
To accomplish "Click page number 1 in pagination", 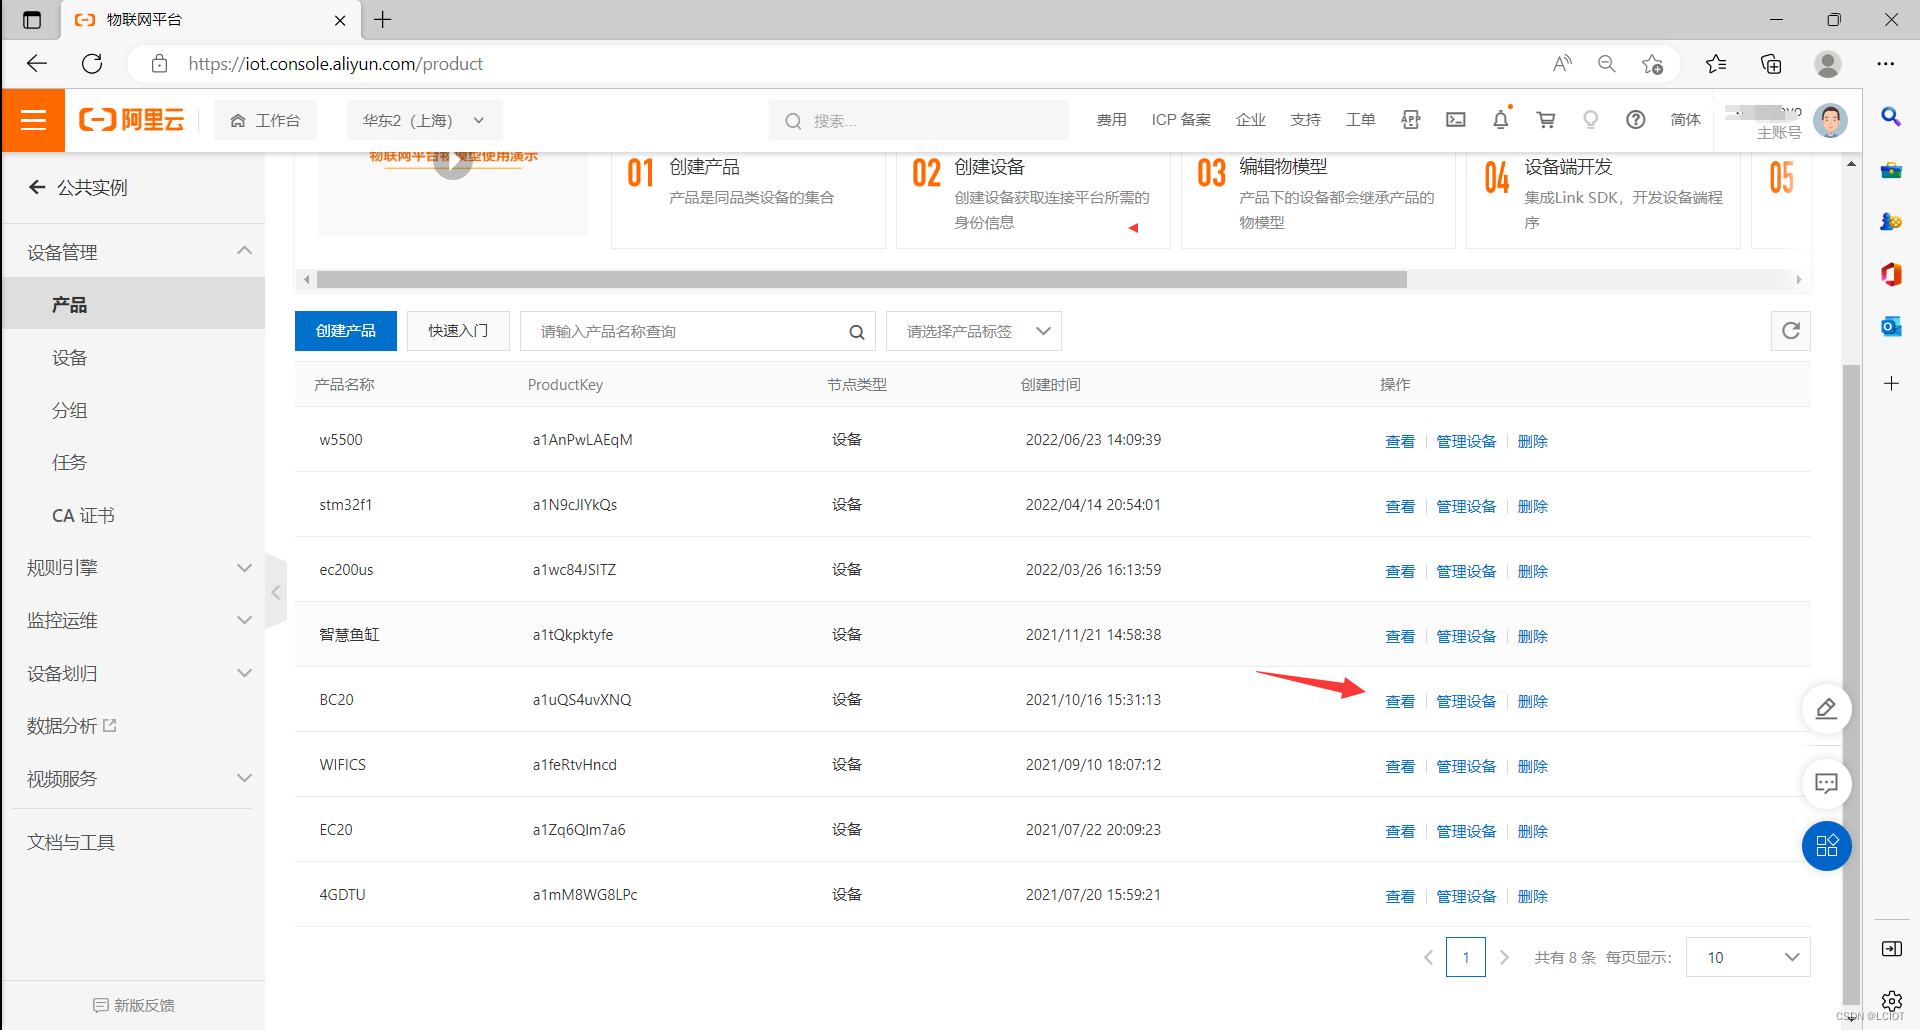I will [x=1465, y=957].
